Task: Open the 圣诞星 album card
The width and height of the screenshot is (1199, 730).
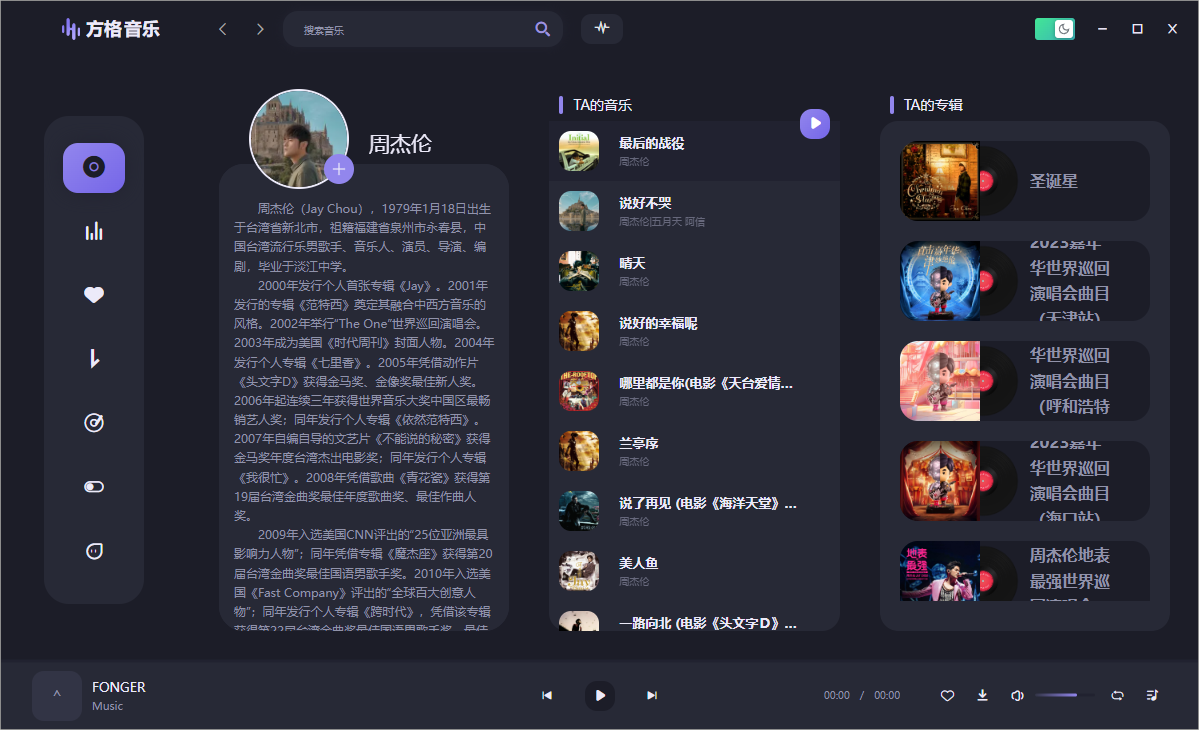Action: pos(1024,181)
